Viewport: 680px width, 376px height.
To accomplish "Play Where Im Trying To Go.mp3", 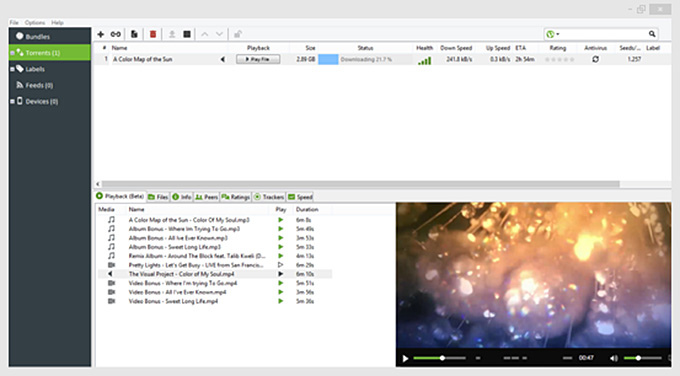I will coord(281,229).
